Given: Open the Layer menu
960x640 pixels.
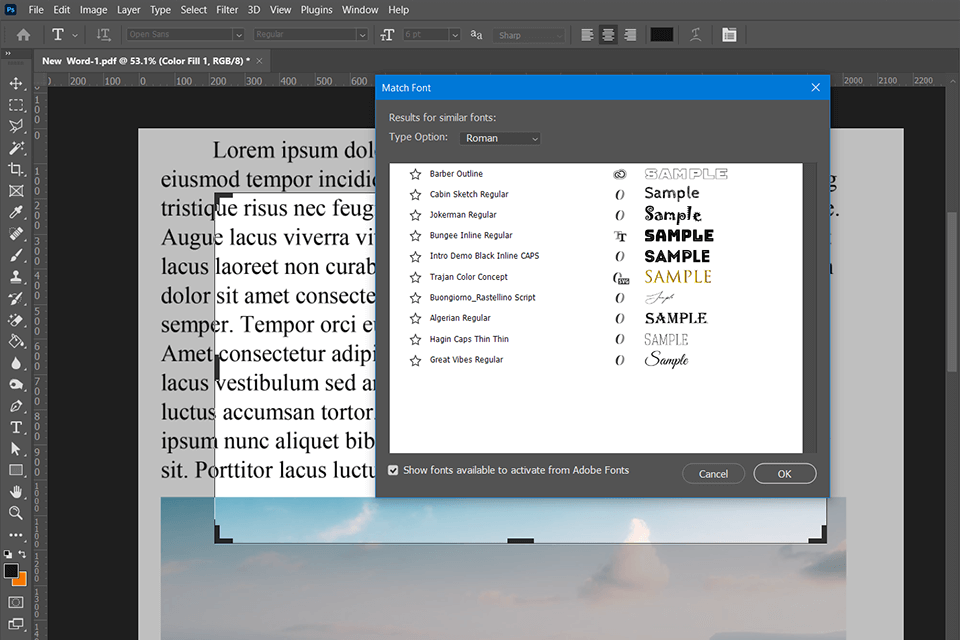Looking at the screenshot, I should tap(129, 10).
